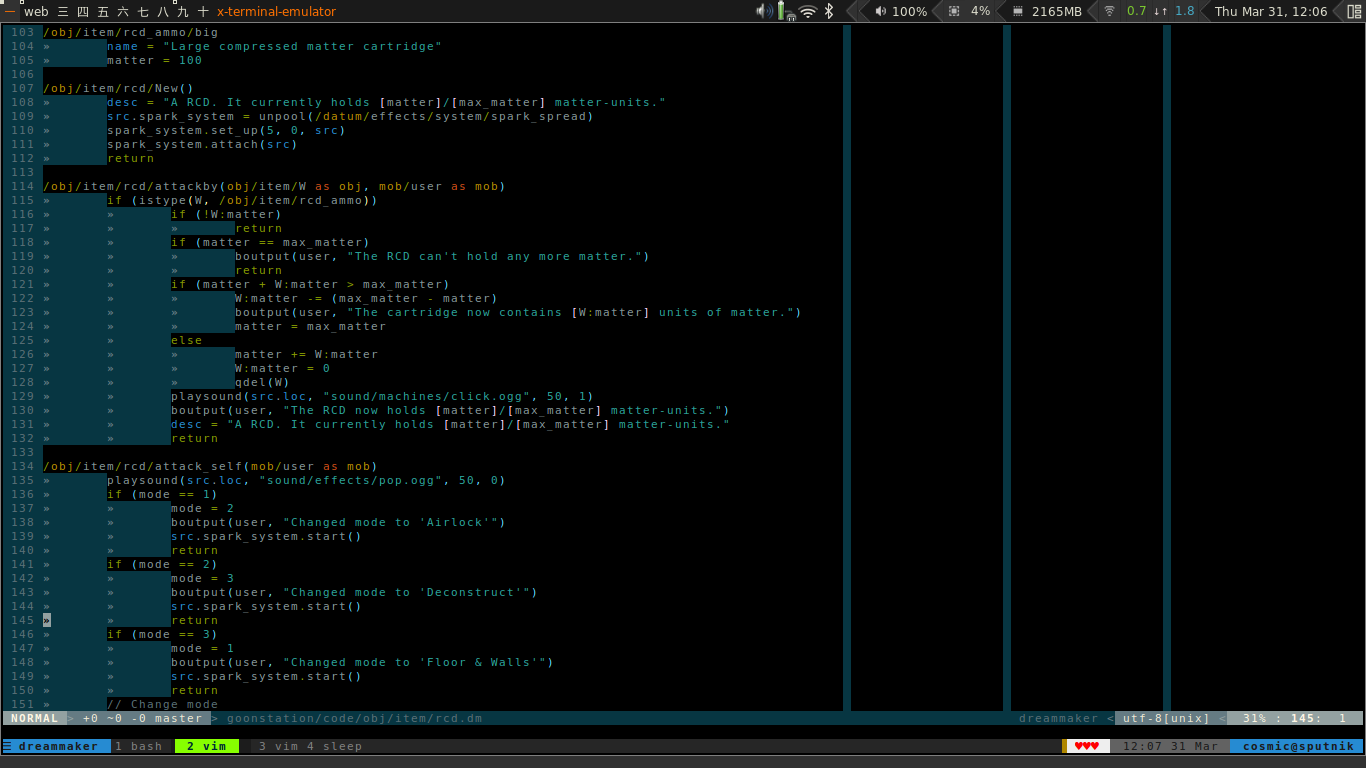
Task: Click the click.ogg playsound line
Action: tap(382, 396)
